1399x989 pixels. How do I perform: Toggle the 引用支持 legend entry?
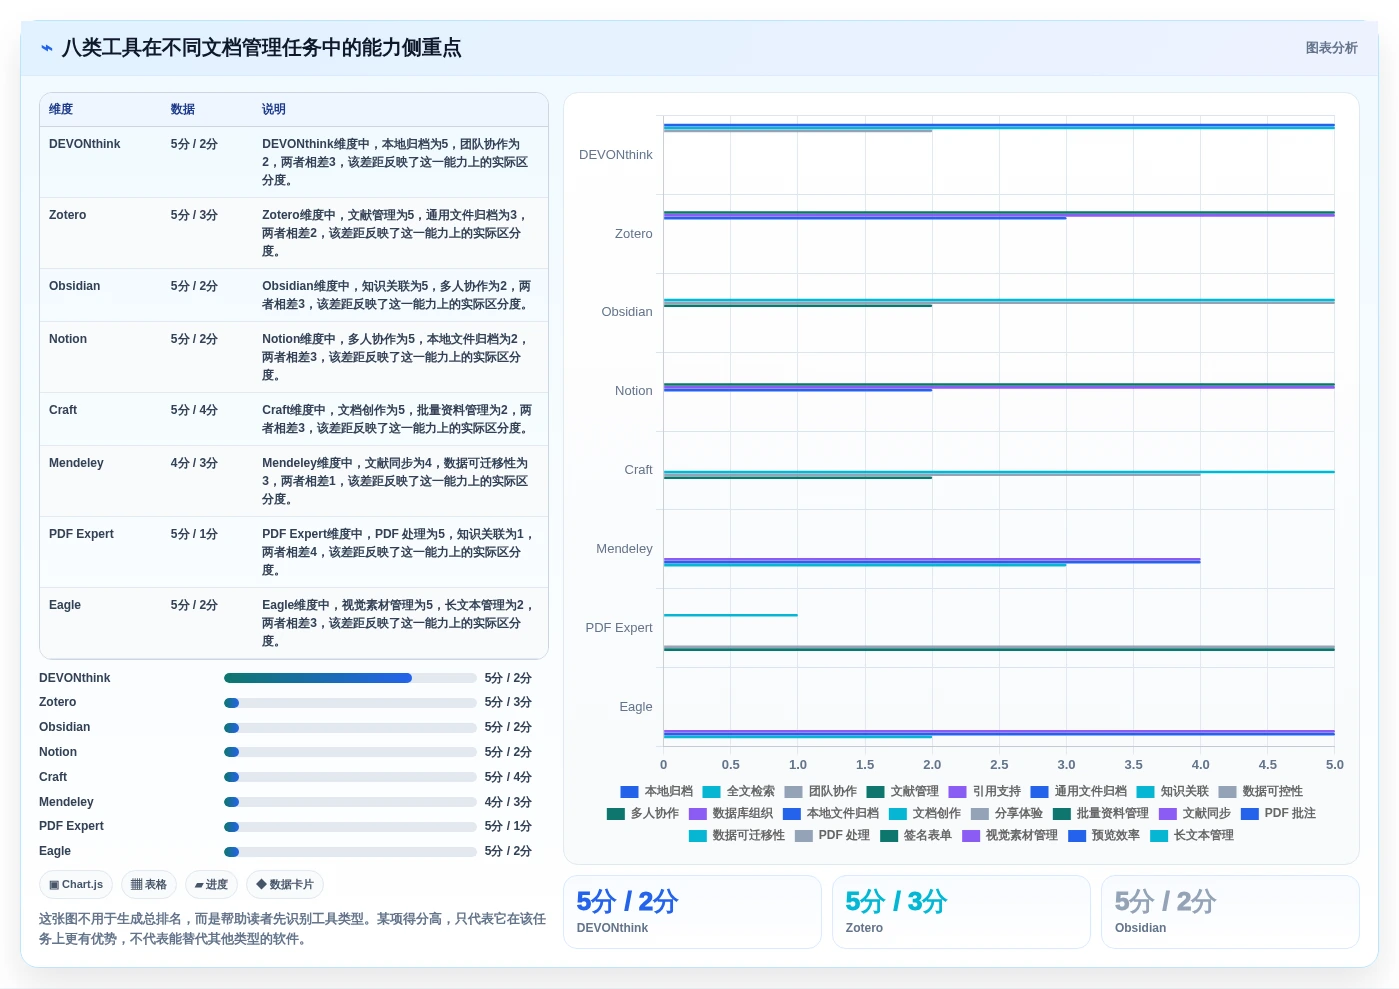985,792
